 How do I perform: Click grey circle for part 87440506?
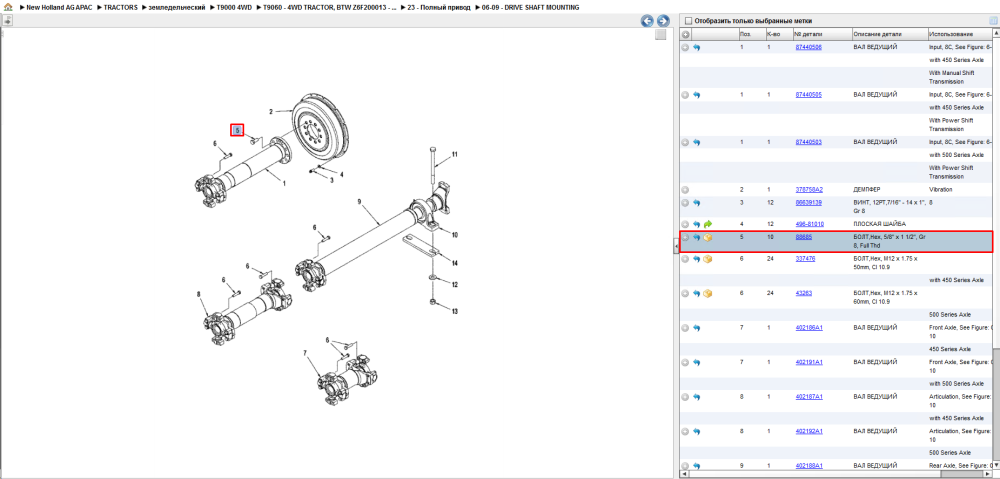tap(685, 47)
